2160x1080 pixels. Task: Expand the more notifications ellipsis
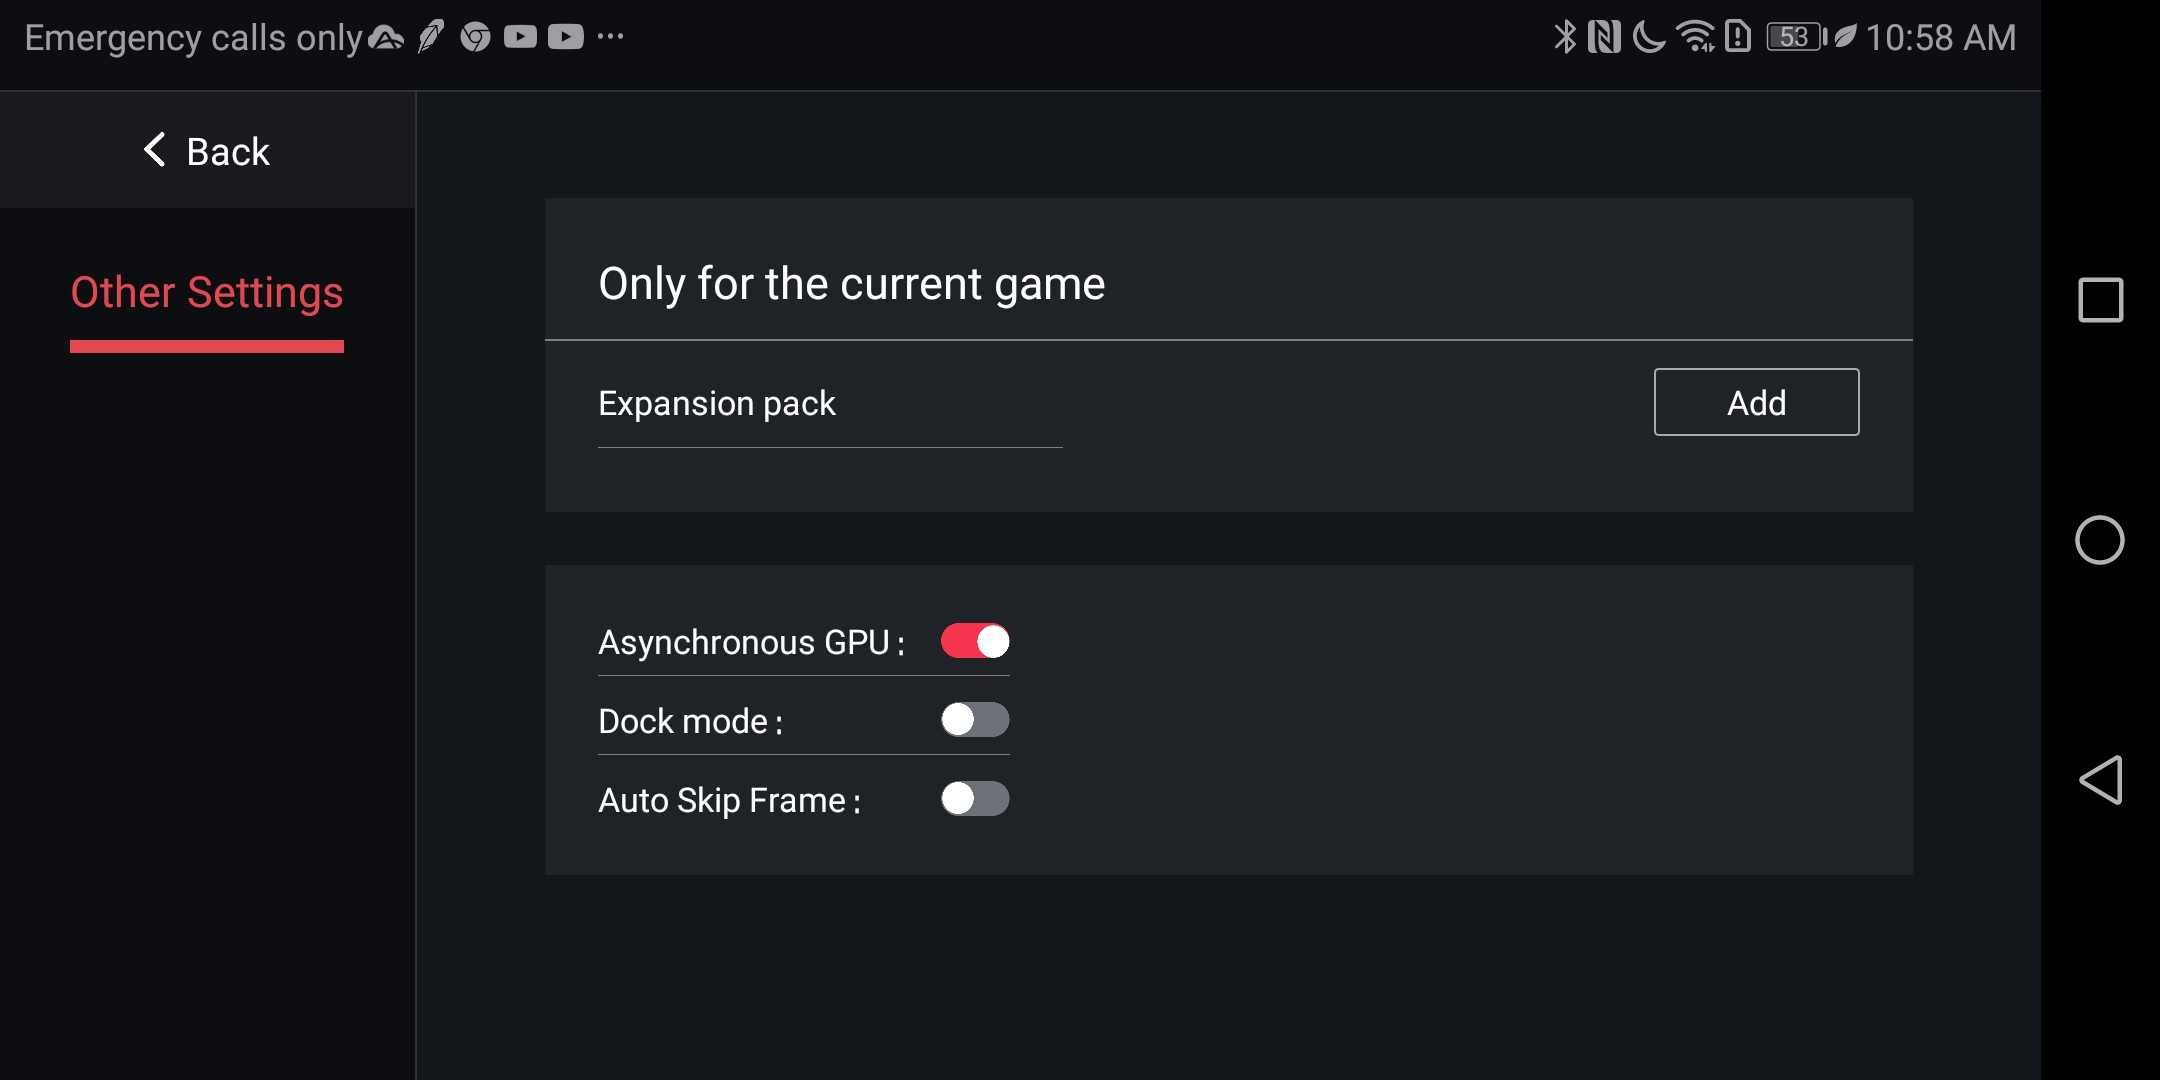[610, 37]
